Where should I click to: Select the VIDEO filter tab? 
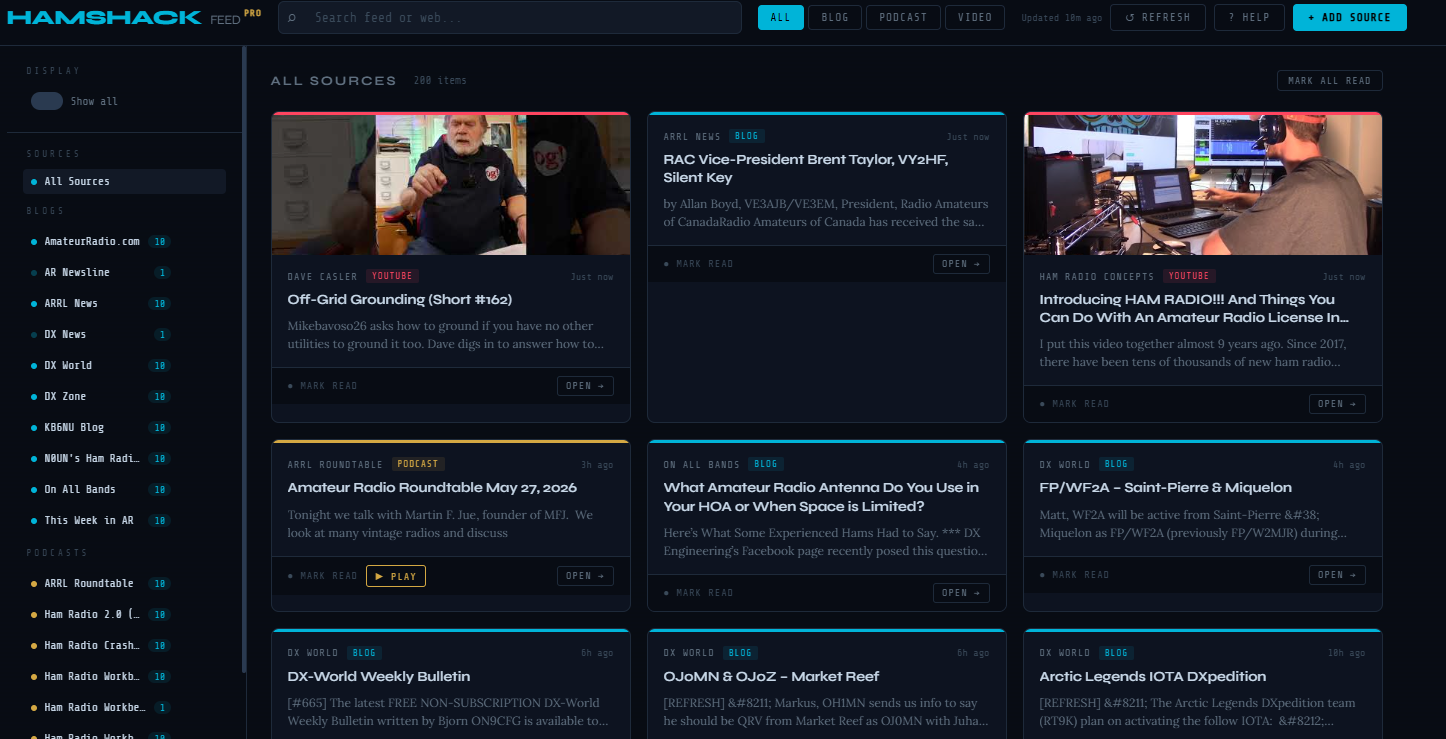(x=975, y=17)
